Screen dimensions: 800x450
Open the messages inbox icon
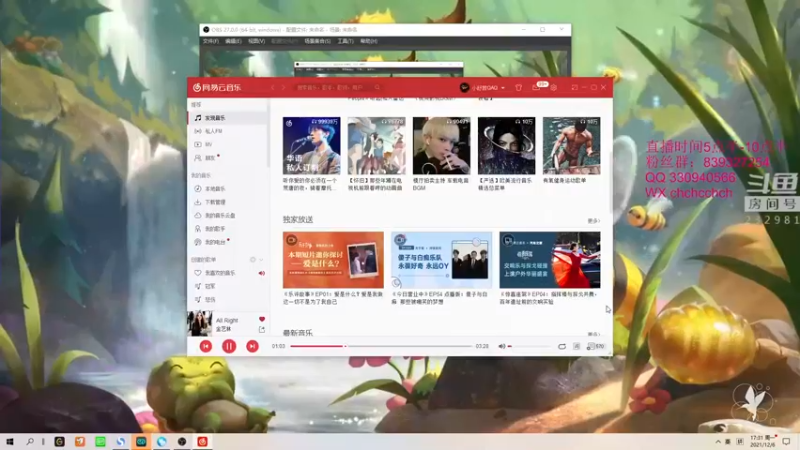point(536,88)
